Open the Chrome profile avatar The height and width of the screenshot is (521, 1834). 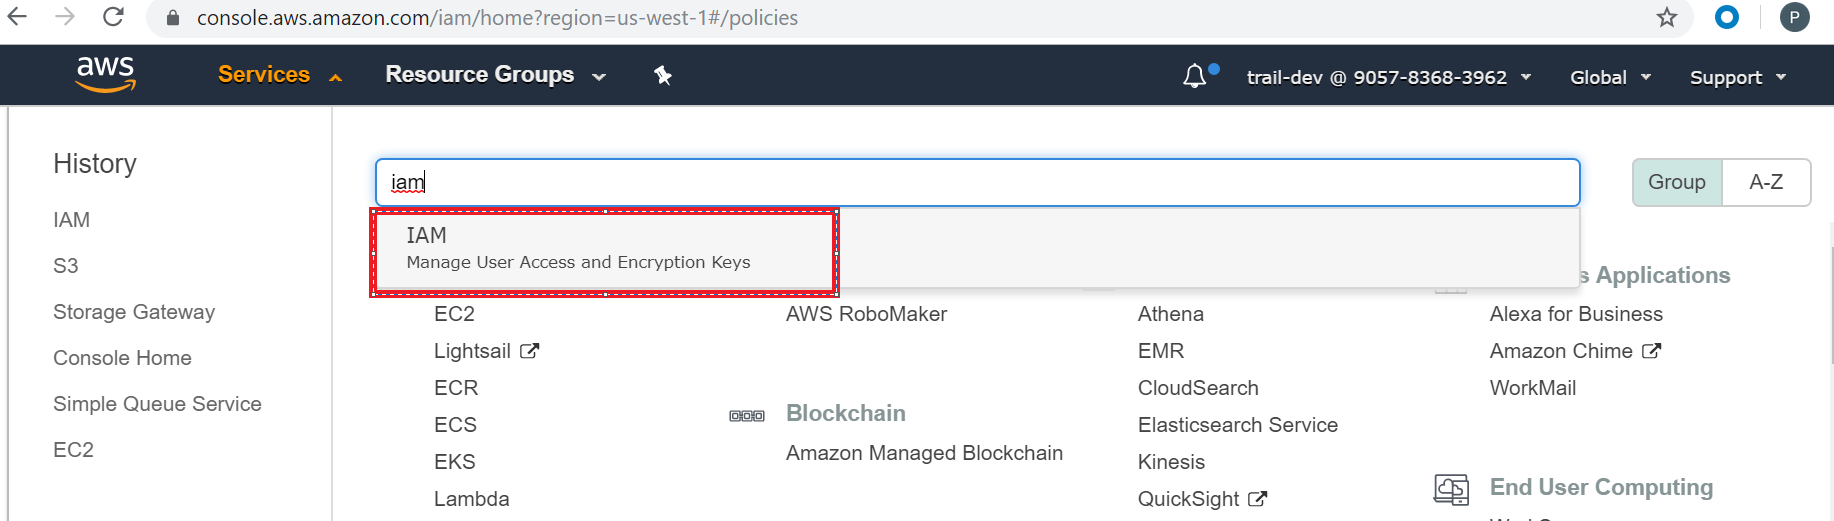tap(1794, 18)
